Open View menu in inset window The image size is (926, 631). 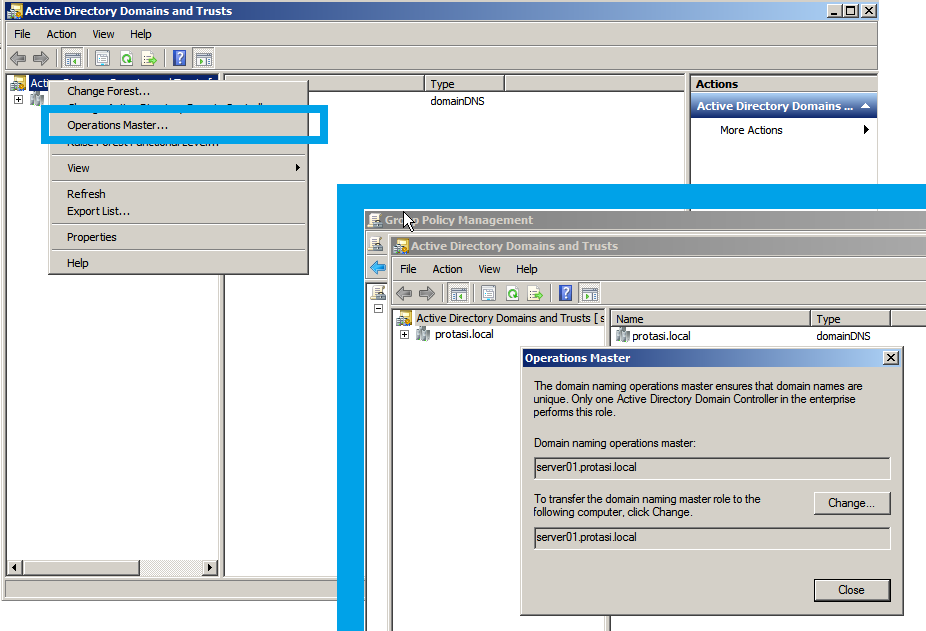[489, 269]
